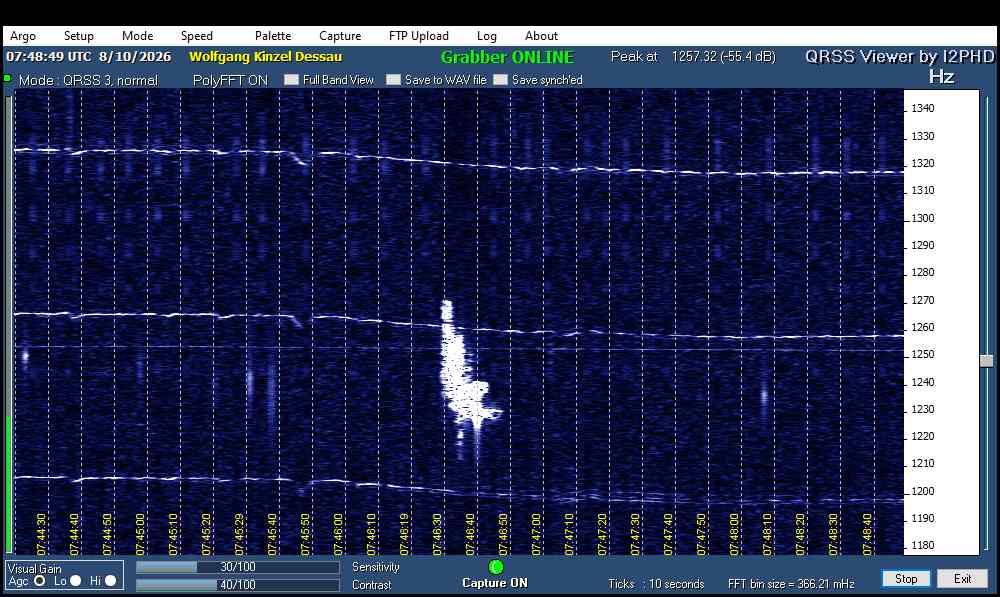
Task: Click the Stop button
Action: coord(906,579)
